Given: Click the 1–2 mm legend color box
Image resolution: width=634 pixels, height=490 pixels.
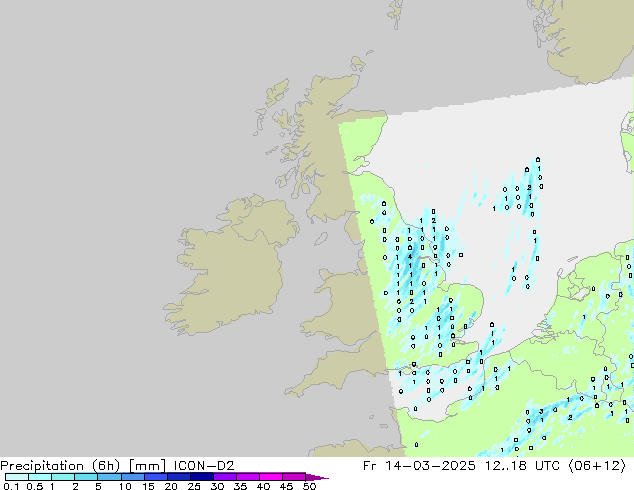Looking at the screenshot, I should pos(63,477).
